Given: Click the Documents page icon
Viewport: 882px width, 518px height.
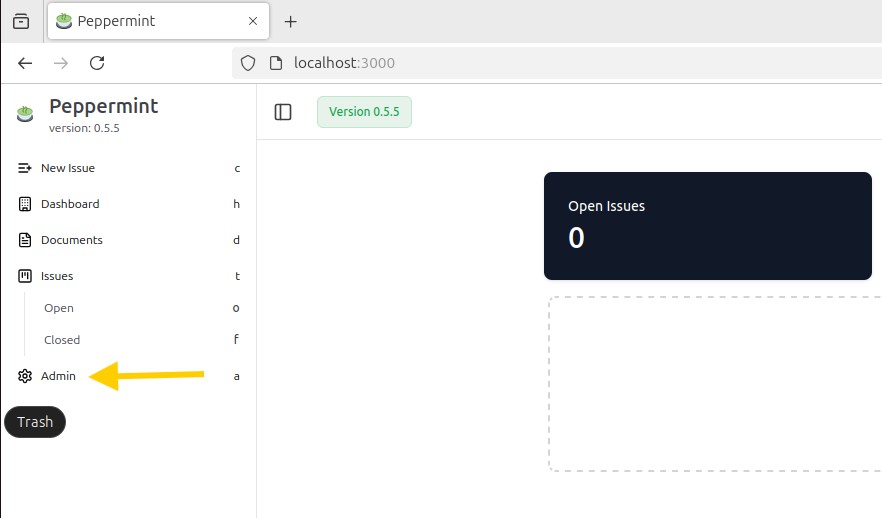Looking at the screenshot, I should (x=25, y=240).
